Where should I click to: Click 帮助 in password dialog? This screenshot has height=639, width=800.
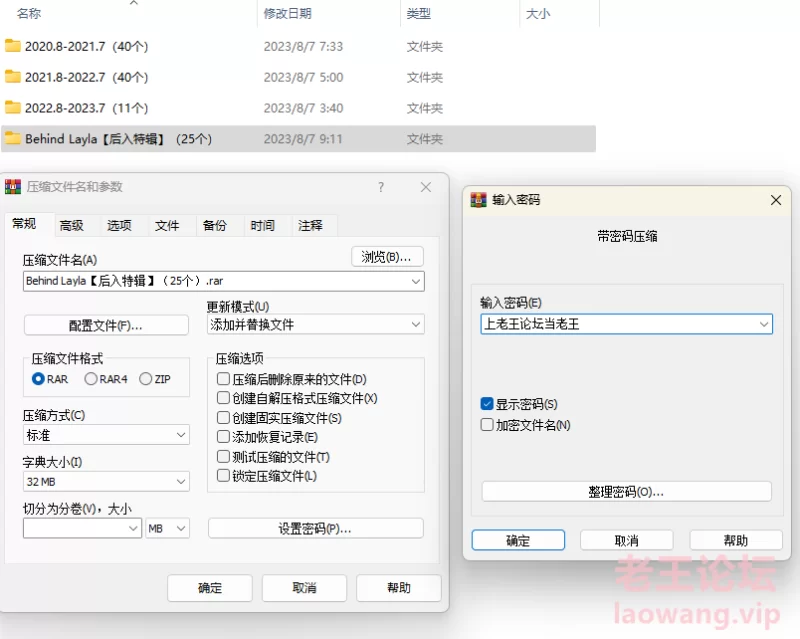coord(736,540)
